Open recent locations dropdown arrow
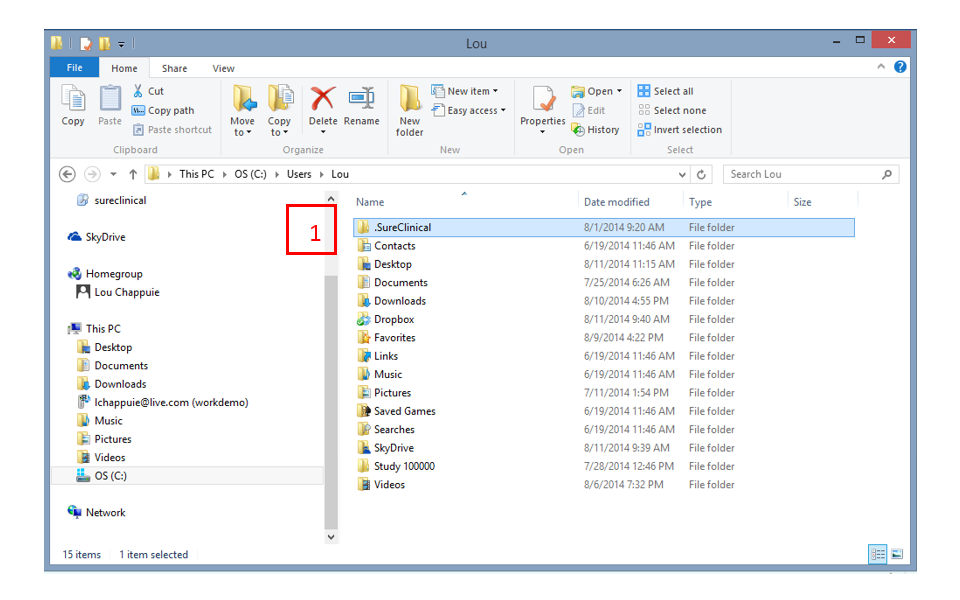 click(x=113, y=174)
